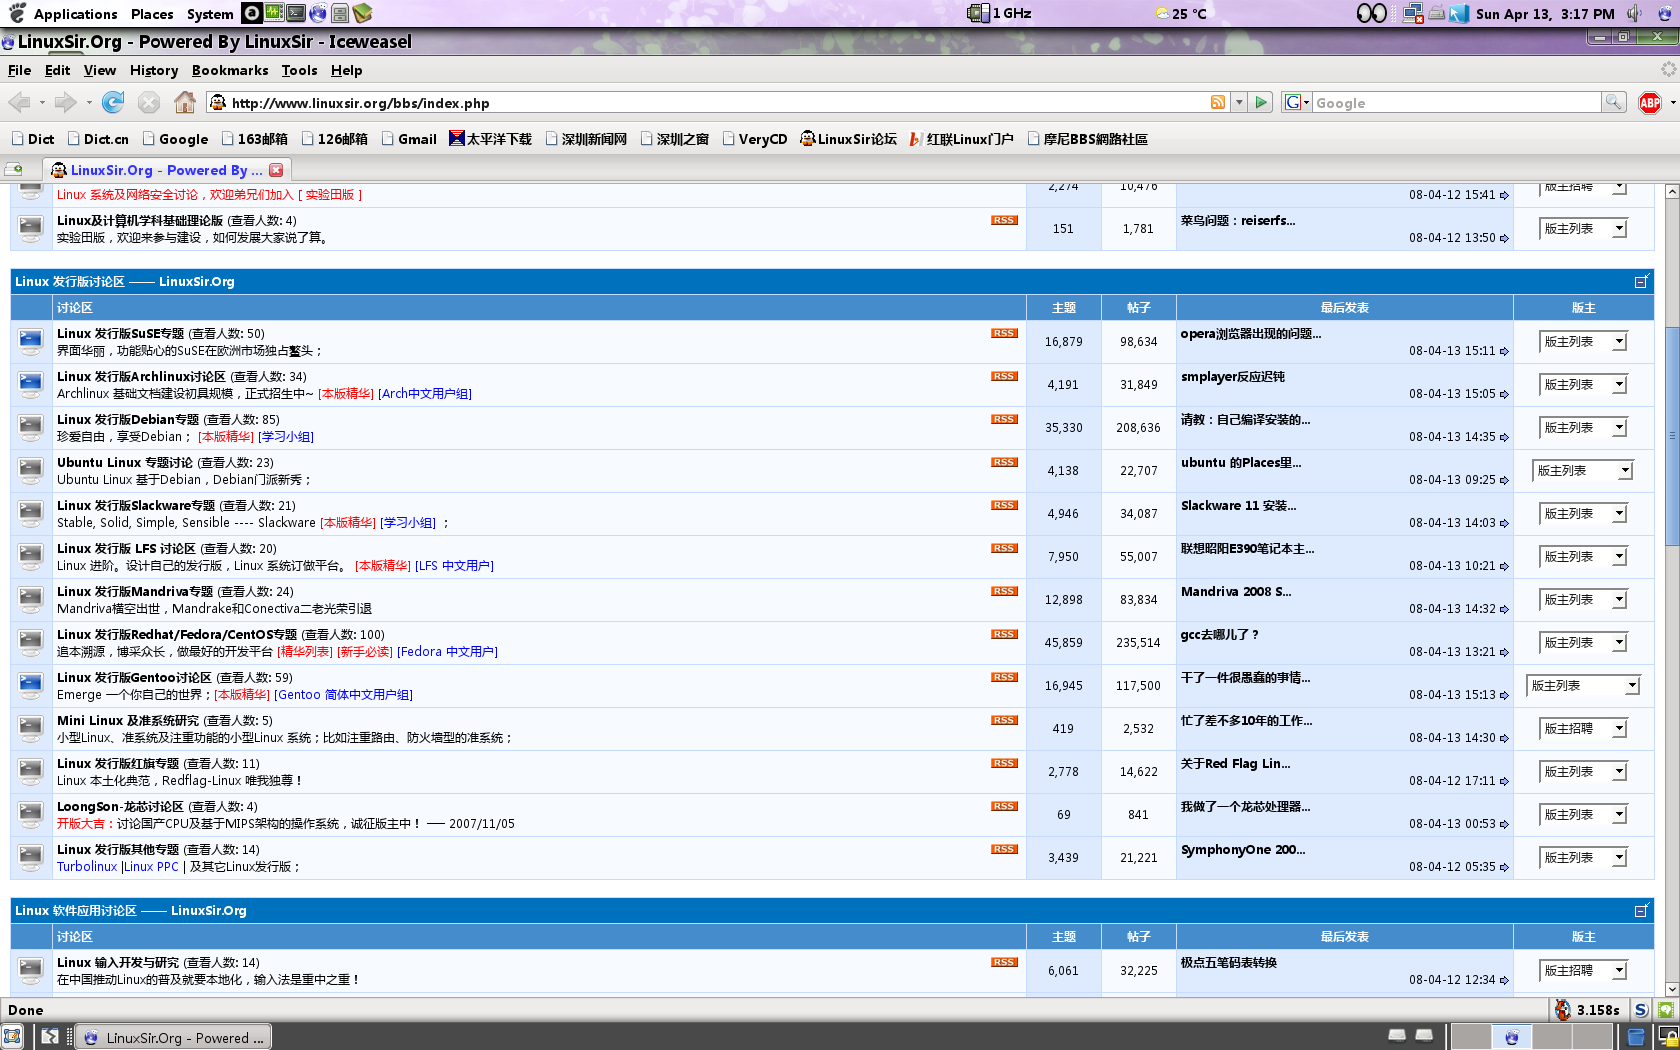1680x1050 pixels.
Task: Click the green Go arrow beside address bar
Action: [1261, 102]
